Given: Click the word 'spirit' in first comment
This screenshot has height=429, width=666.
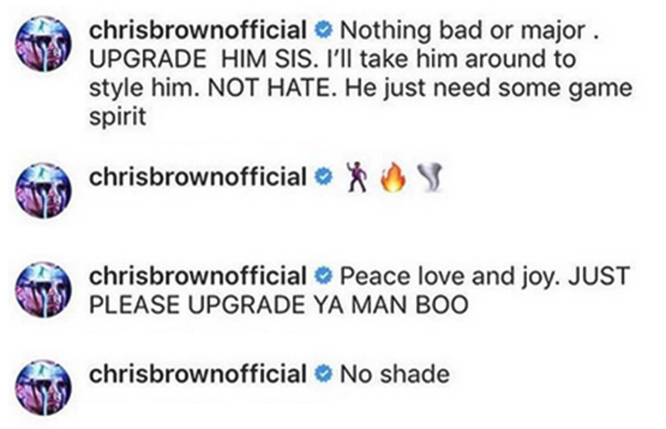Looking at the screenshot, I should (118, 117).
